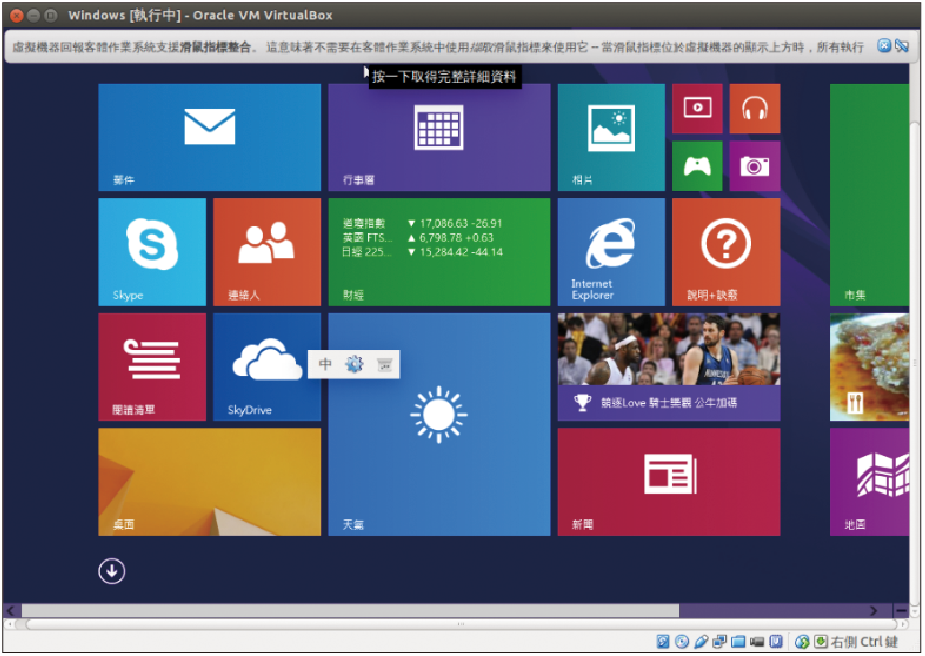Image resolution: width=925 pixels, height=656 pixels.
Task: Open the small Music headphones tile
Action: [x=755, y=109]
